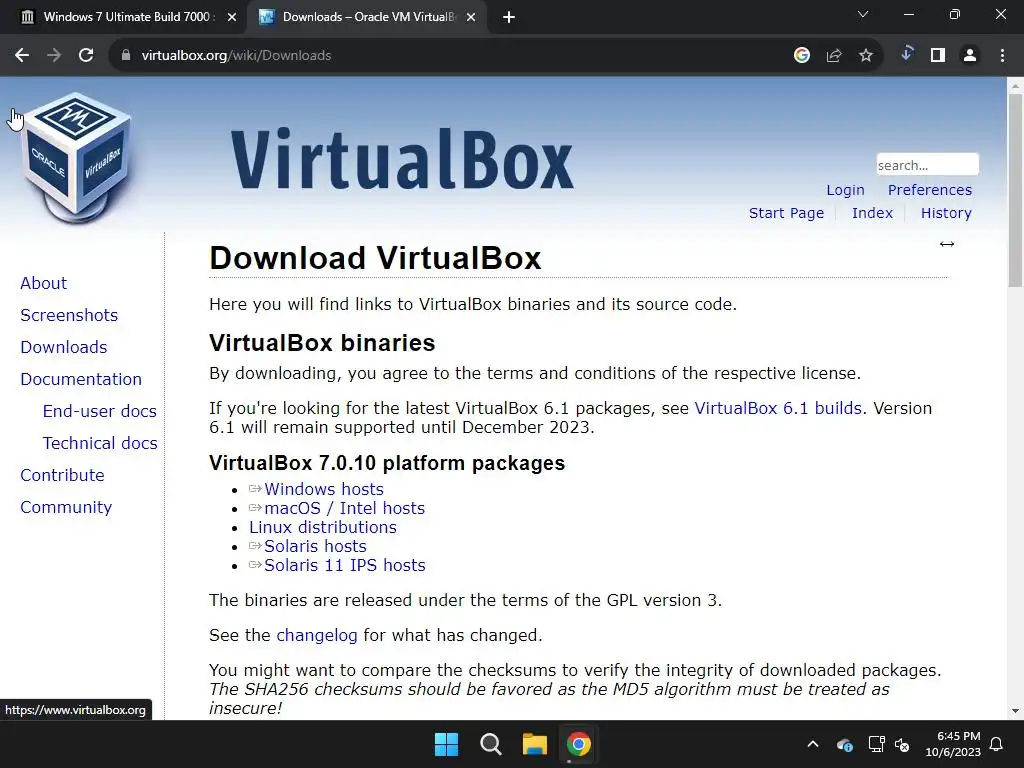The image size is (1024, 768).
Task: Open End-user docs sidebar link
Action: (x=99, y=411)
